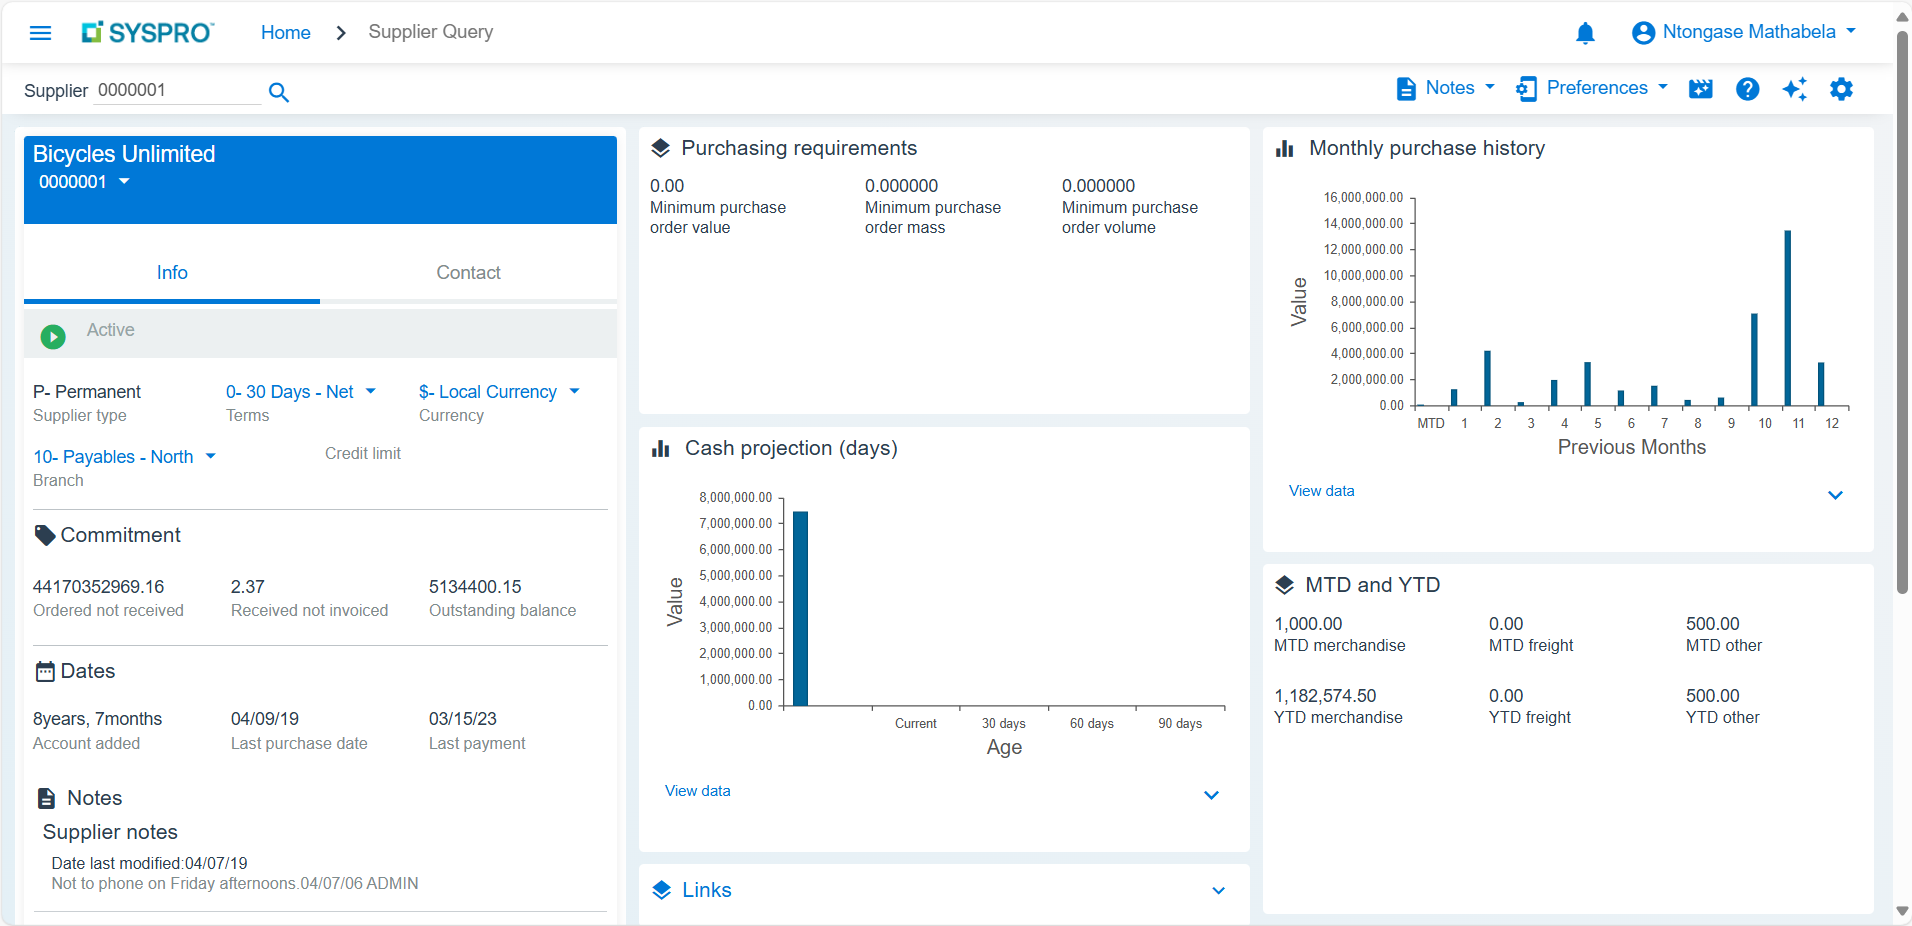Click the help question mark icon
Viewport: 1912px width, 926px height.
coord(1747,89)
